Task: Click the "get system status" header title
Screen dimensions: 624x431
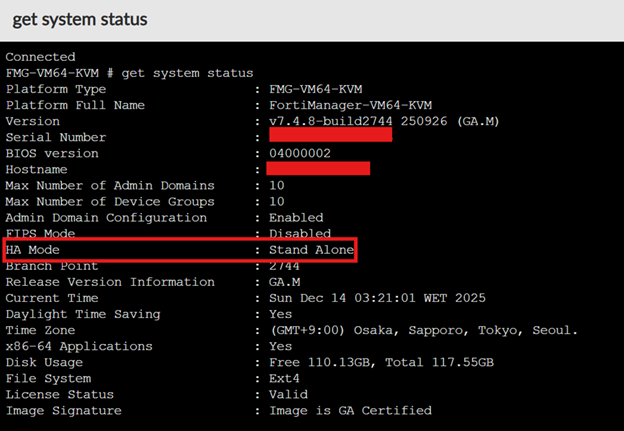Action: (80, 19)
